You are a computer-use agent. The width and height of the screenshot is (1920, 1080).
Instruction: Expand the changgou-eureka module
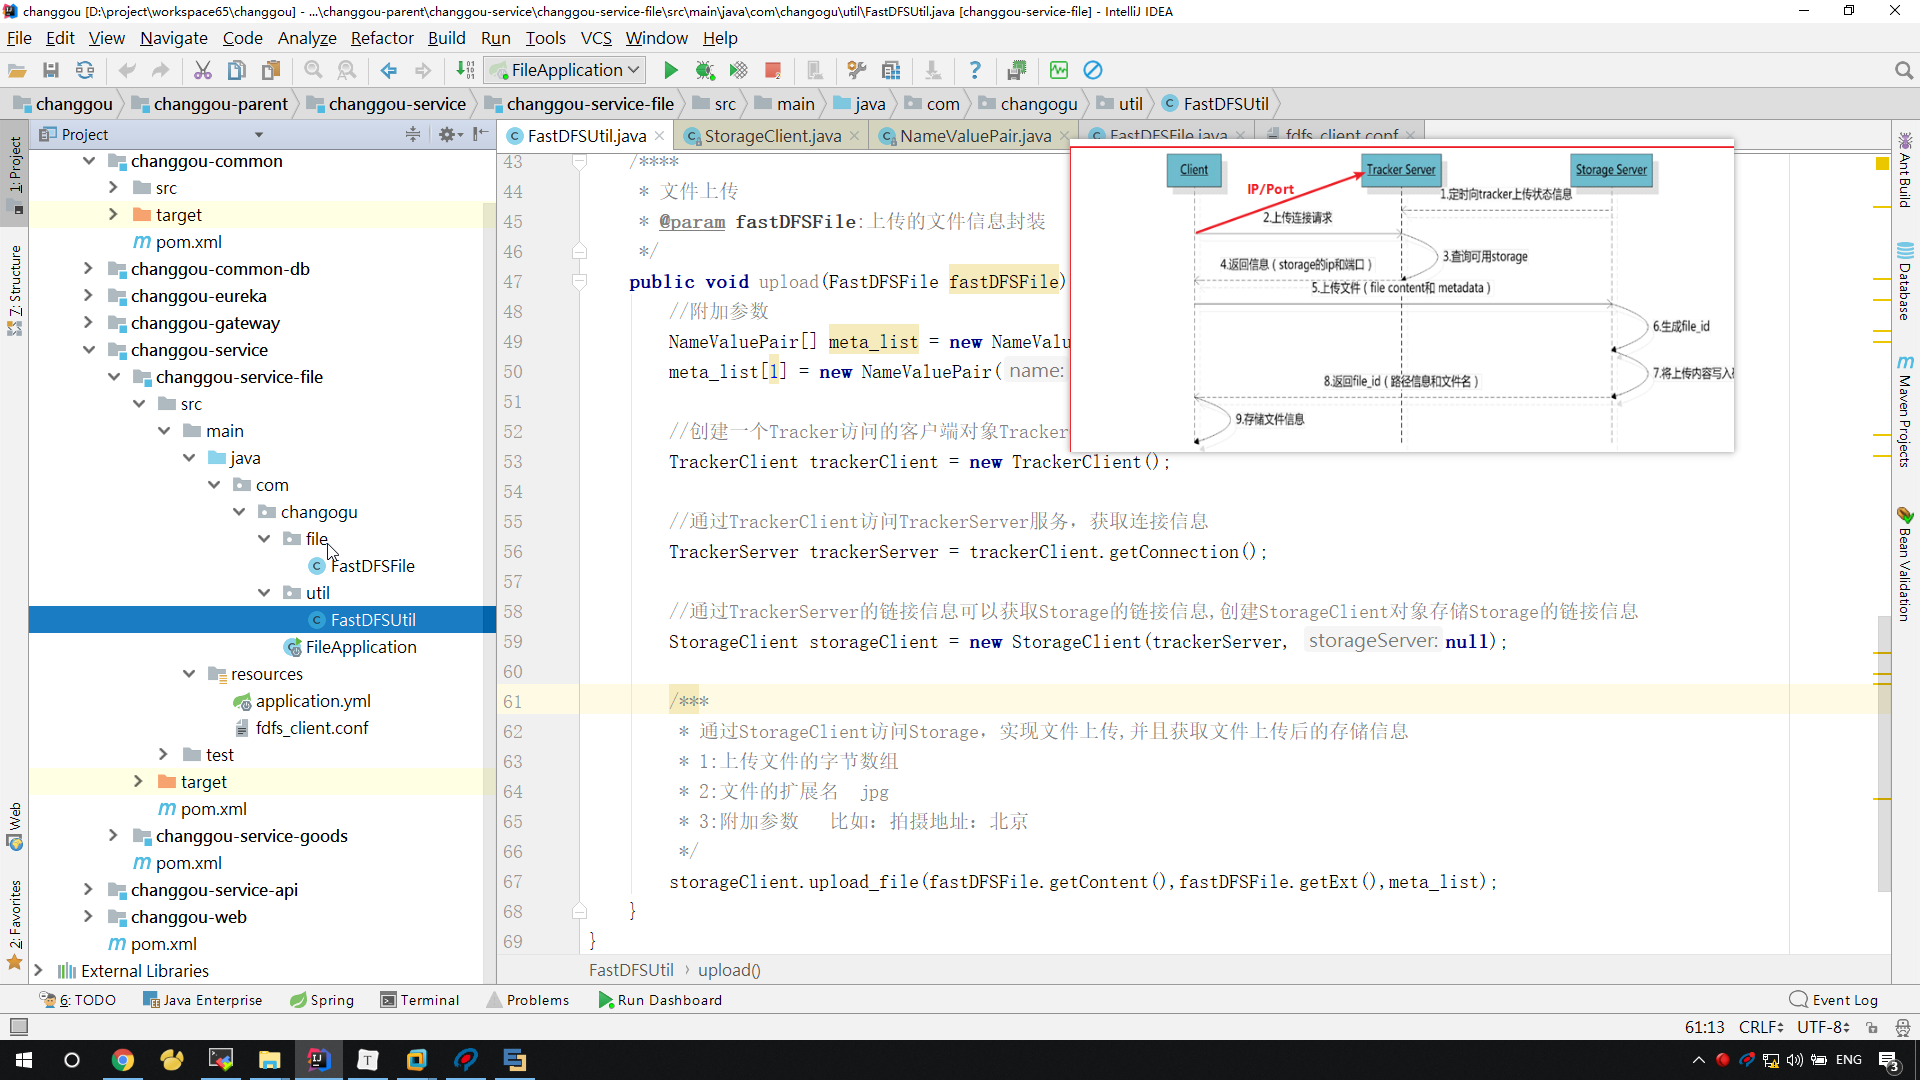click(89, 296)
